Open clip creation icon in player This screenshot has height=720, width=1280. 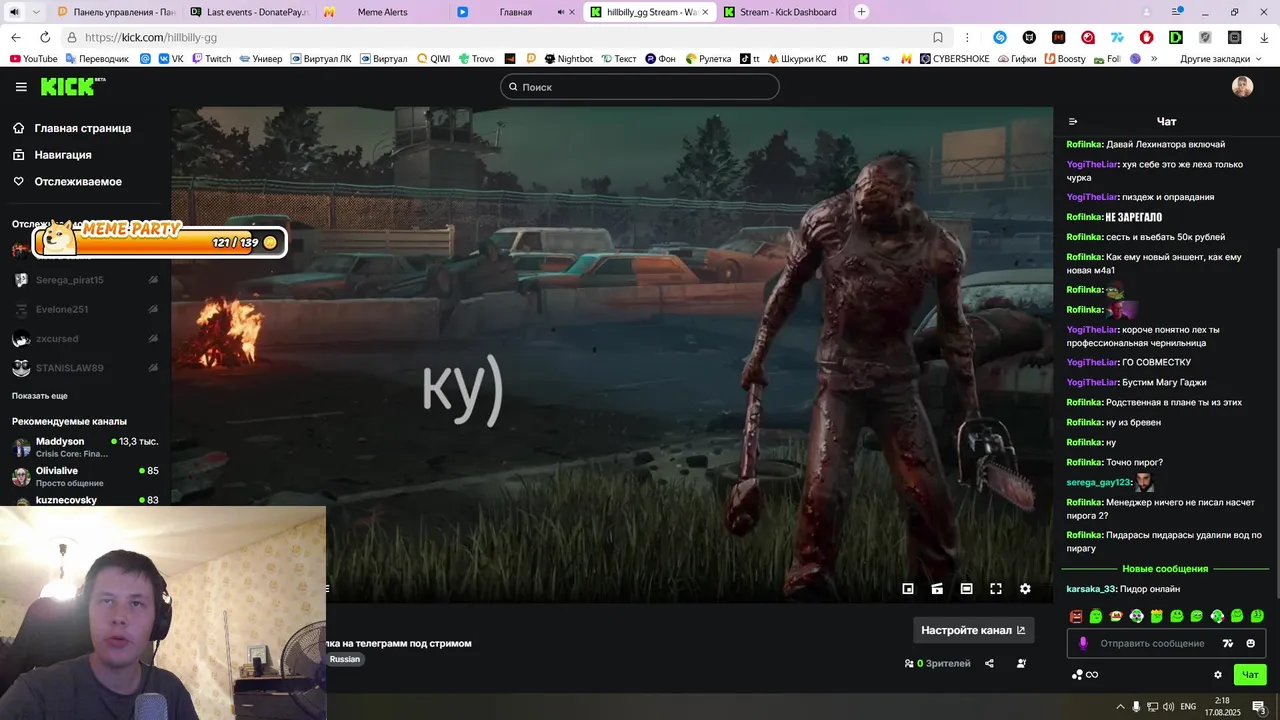(937, 589)
